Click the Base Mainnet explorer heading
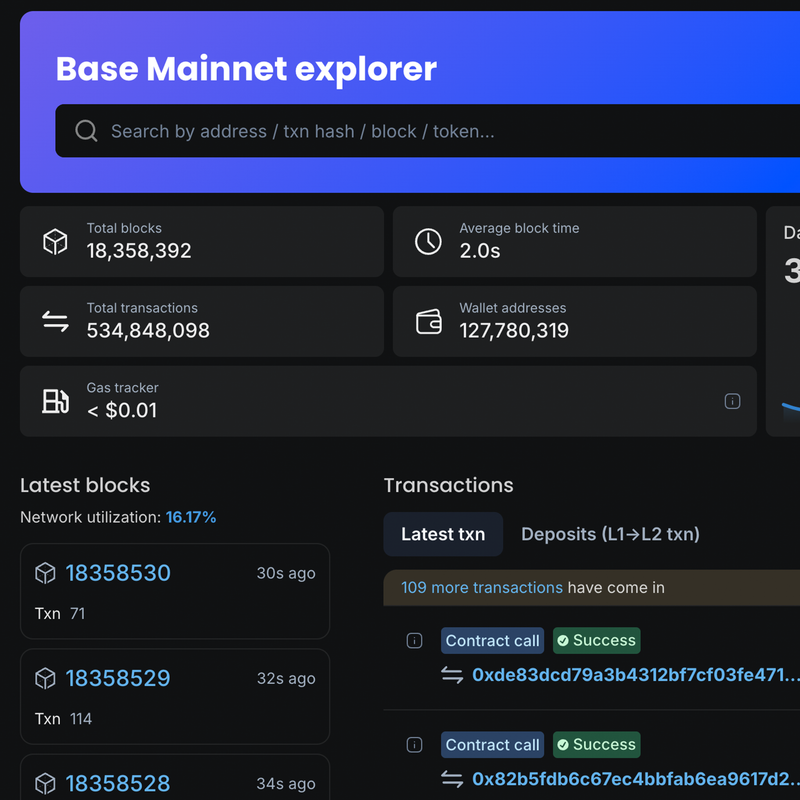The image size is (800, 800). [x=246, y=69]
